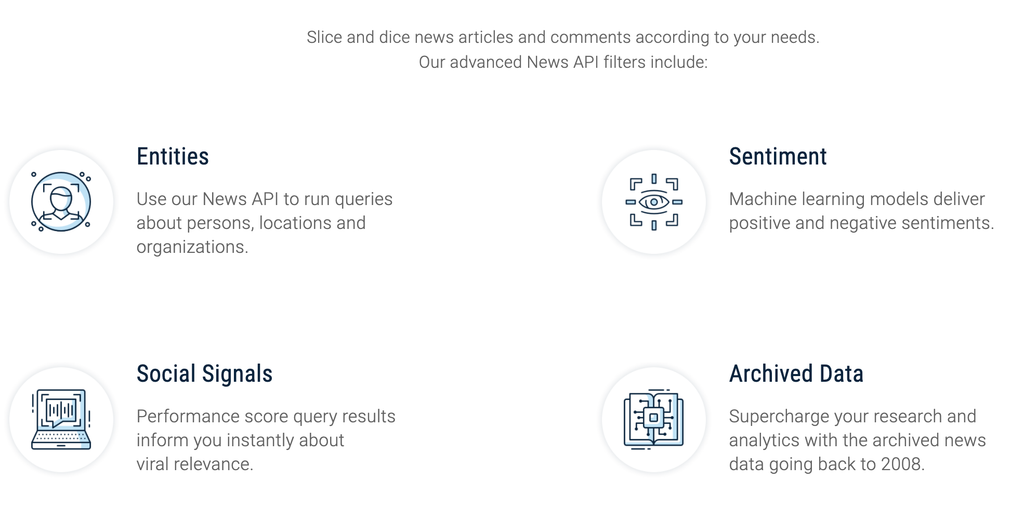Screen dimensions: 1024x513
Task: Click the 'Slice and dice news articles' intro line
Action: tap(563, 37)
